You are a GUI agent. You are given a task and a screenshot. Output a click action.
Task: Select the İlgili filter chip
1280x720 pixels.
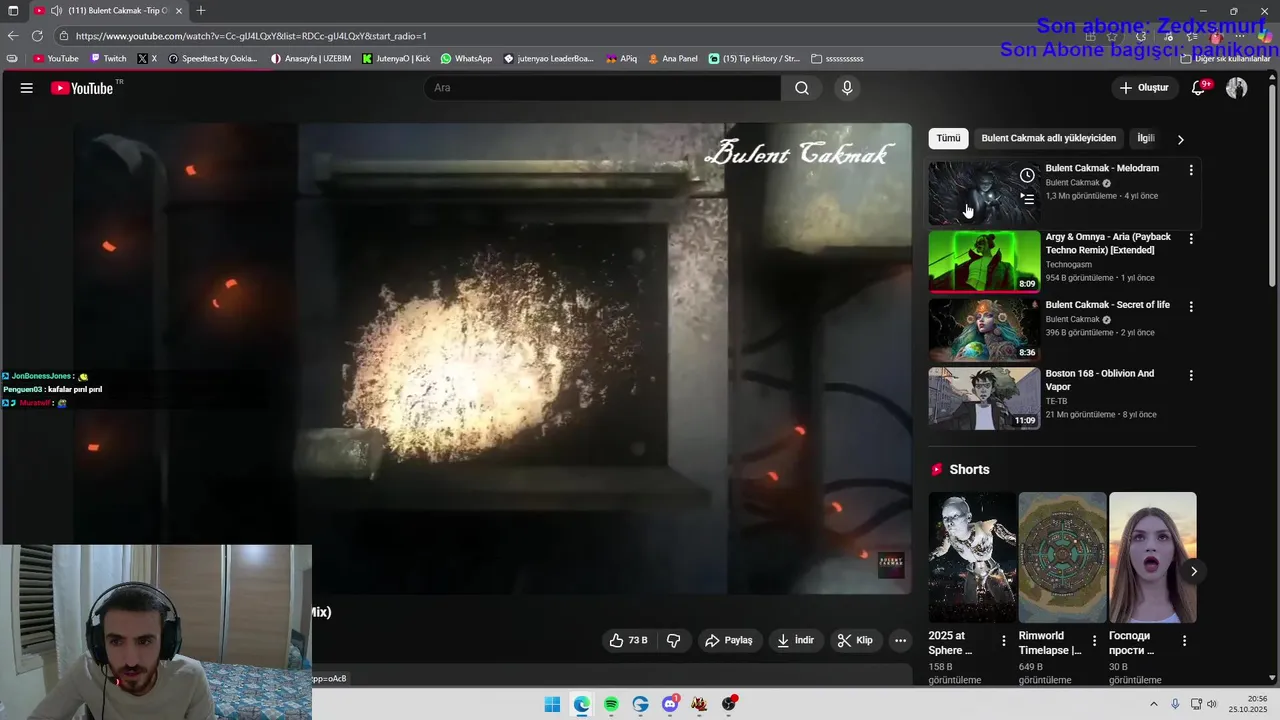click(x=1146, y=138)
